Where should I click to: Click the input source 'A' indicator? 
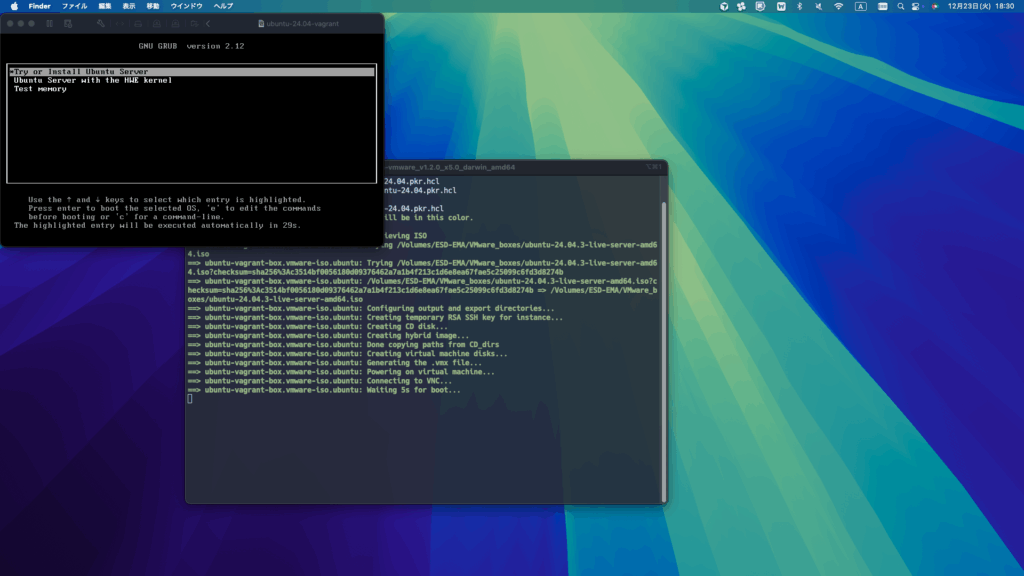[860, 6]
